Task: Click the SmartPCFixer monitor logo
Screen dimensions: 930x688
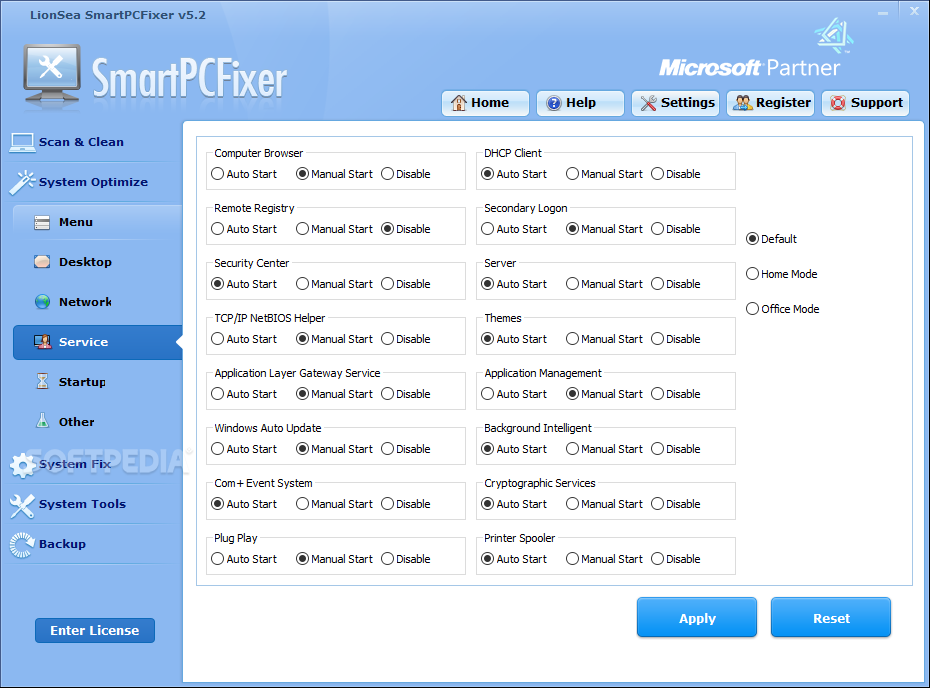Action: [x=52, y=76]
